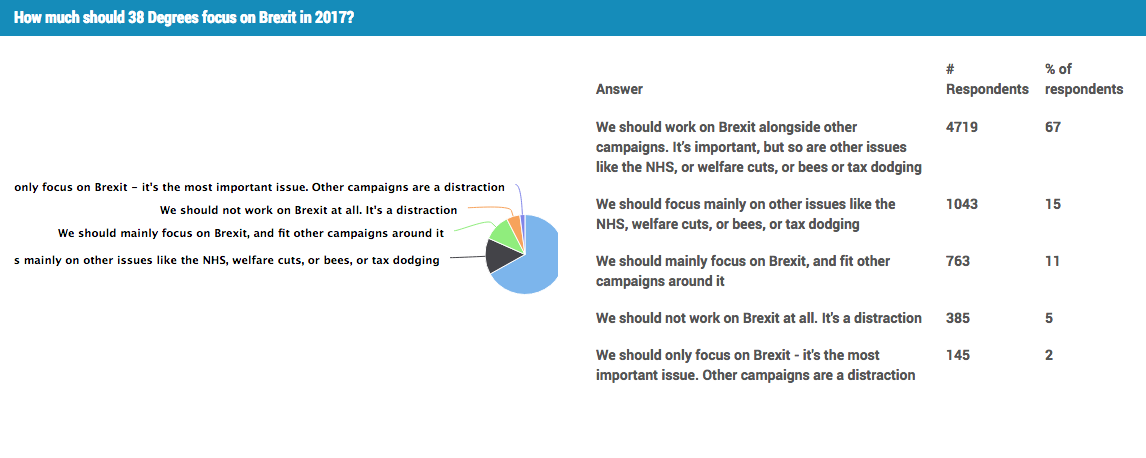Click the 'Answer' column header

coord(619,89)
